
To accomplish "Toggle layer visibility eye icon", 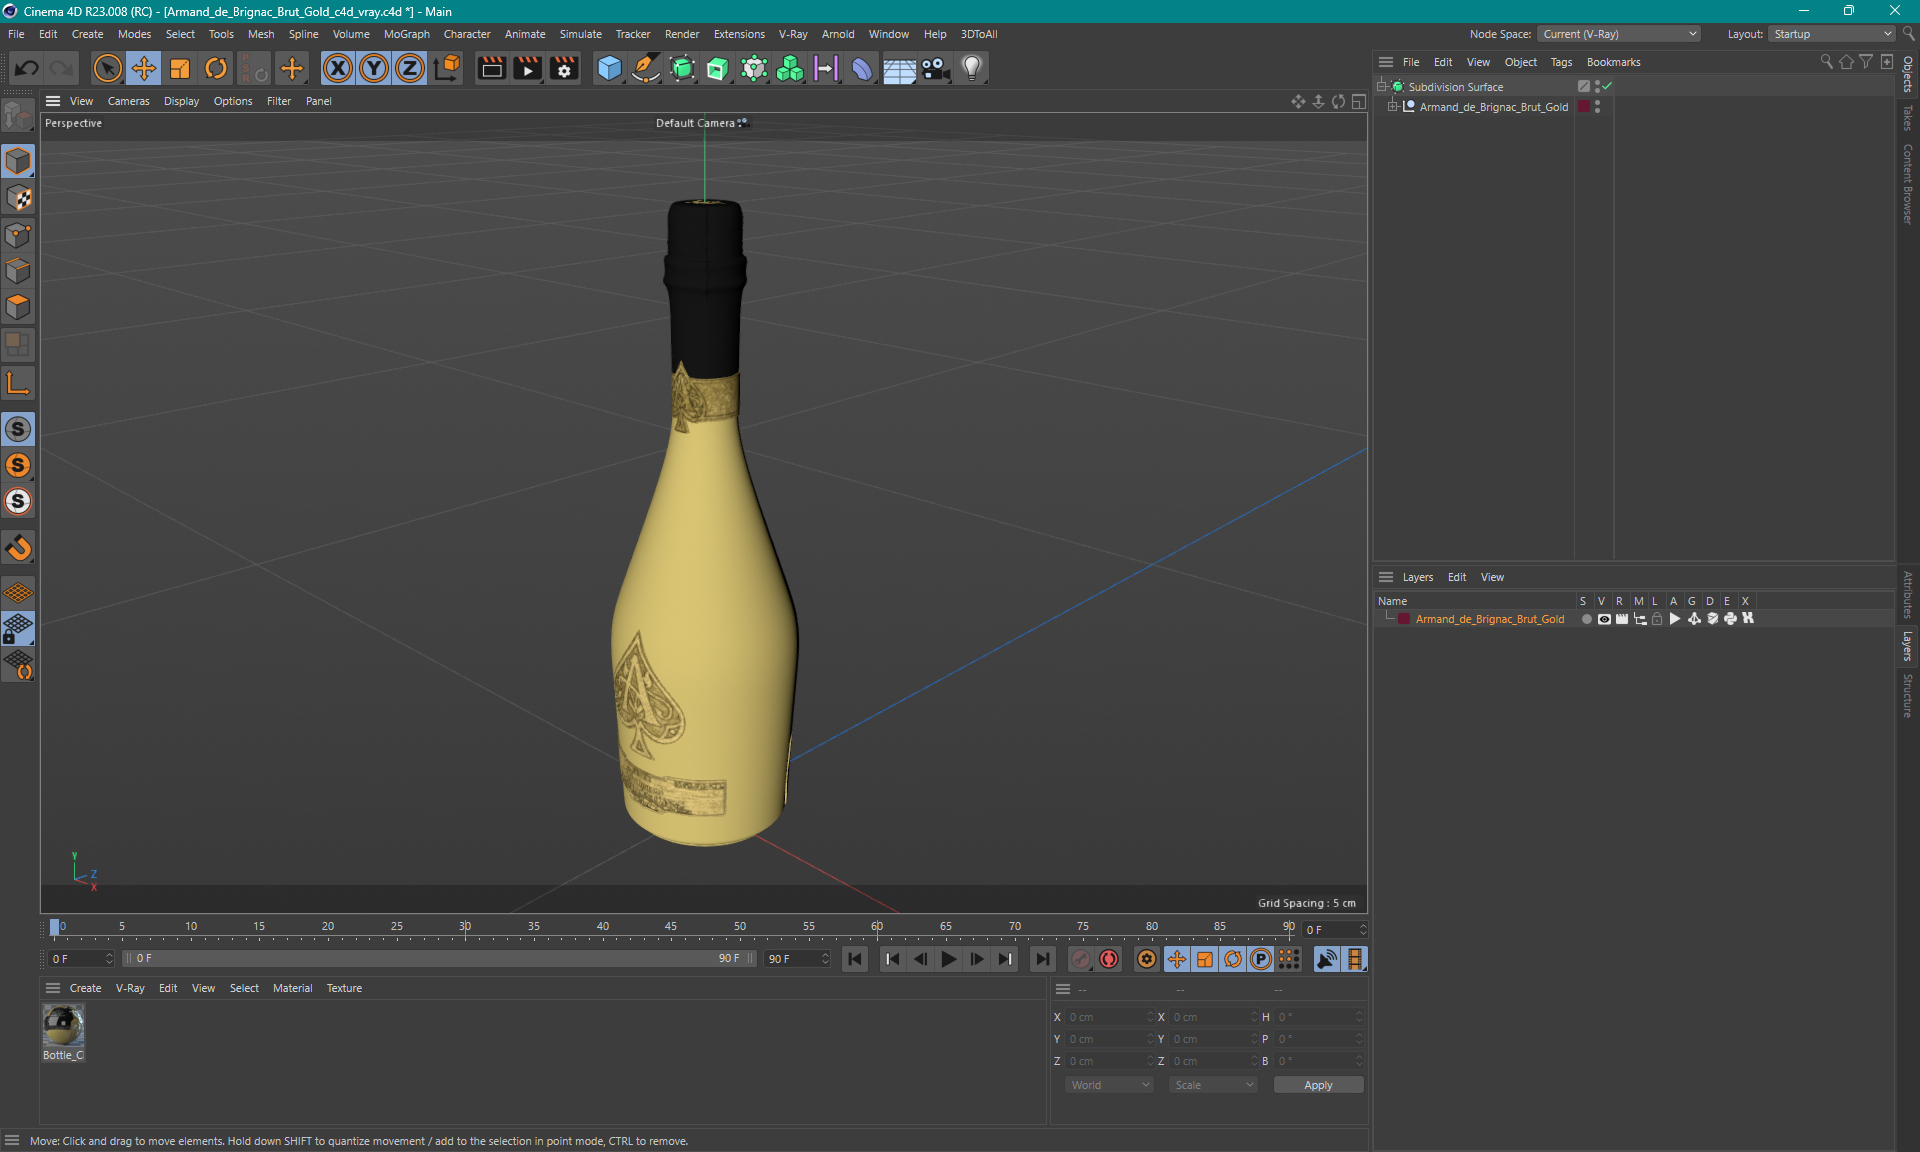I will pyautogui.click(x=1604, y=619).
